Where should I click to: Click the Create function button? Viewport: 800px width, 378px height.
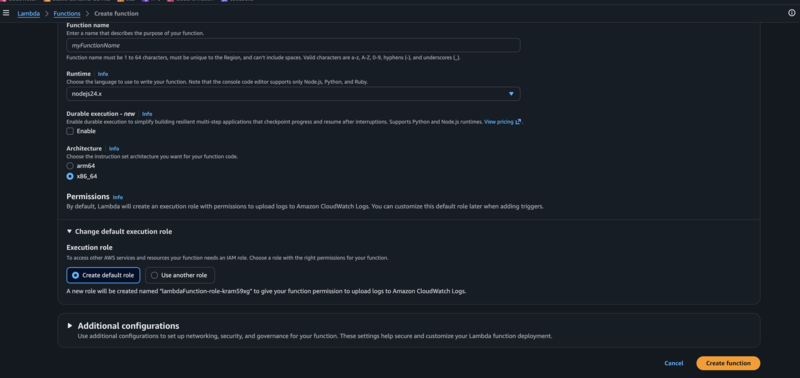728,363
